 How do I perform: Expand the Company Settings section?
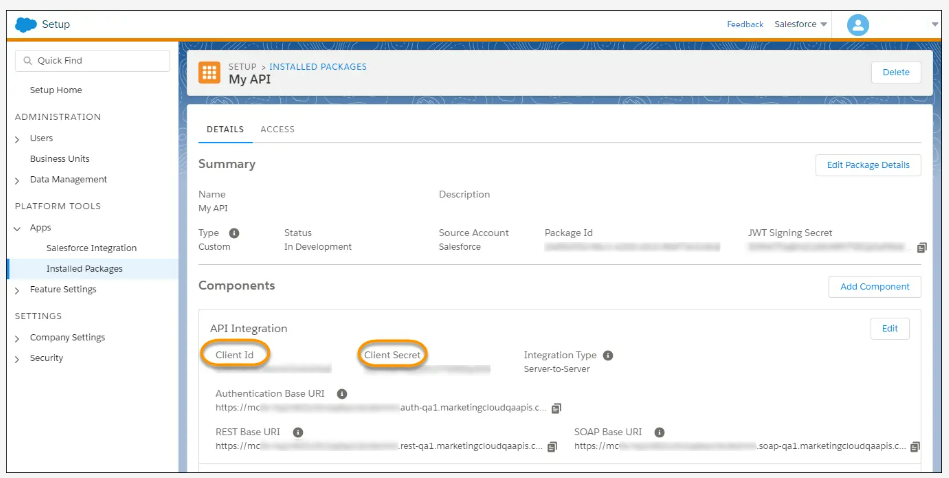(18, 338)
